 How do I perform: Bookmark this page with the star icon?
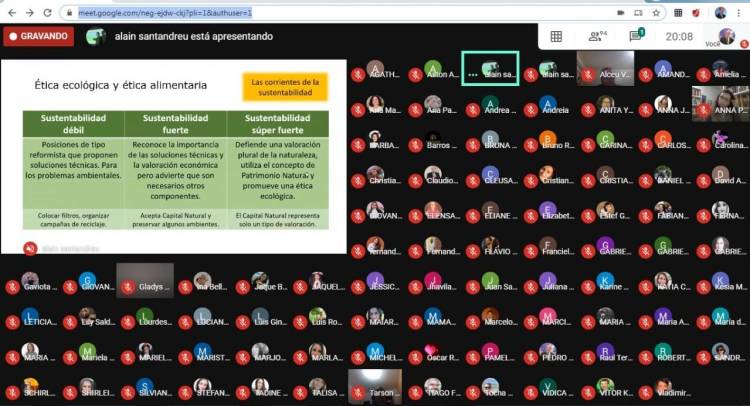tap(656, 12)
